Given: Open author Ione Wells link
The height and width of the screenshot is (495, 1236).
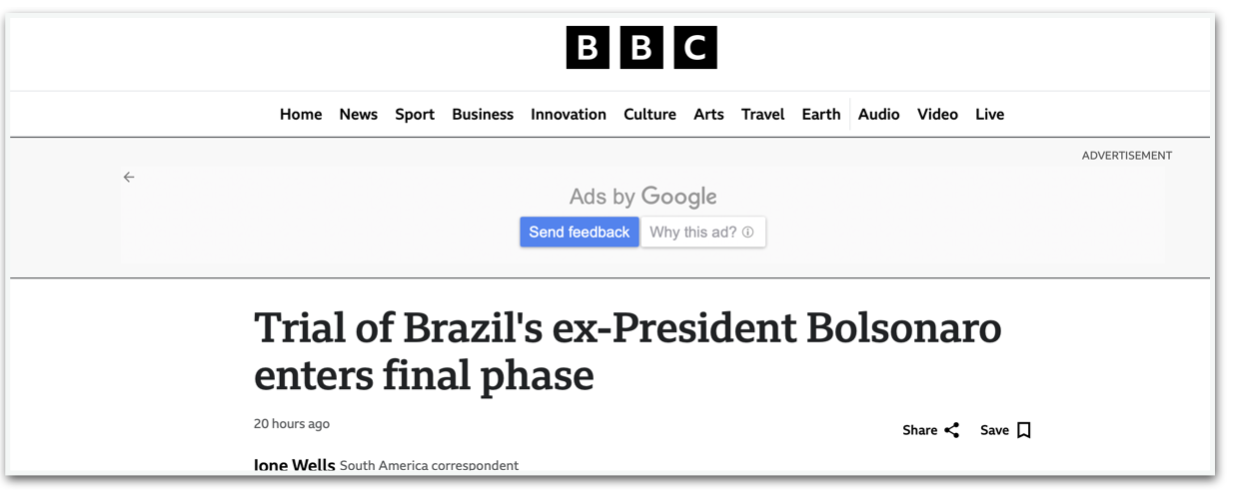Looking at the screenshot, I should [x=294, y=465].
